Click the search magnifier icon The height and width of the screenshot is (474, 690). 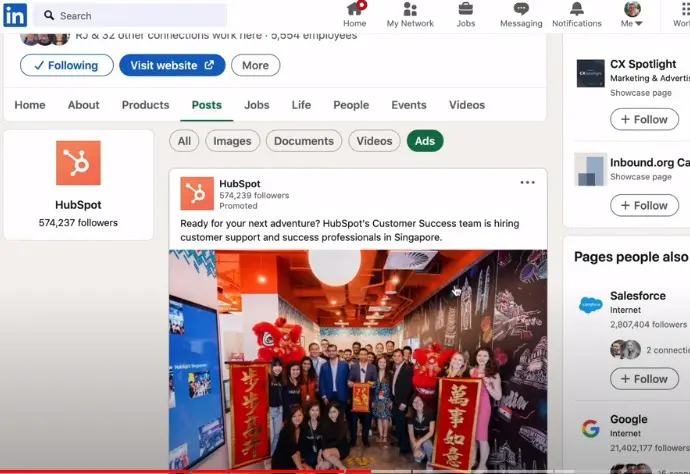[49, 16]
